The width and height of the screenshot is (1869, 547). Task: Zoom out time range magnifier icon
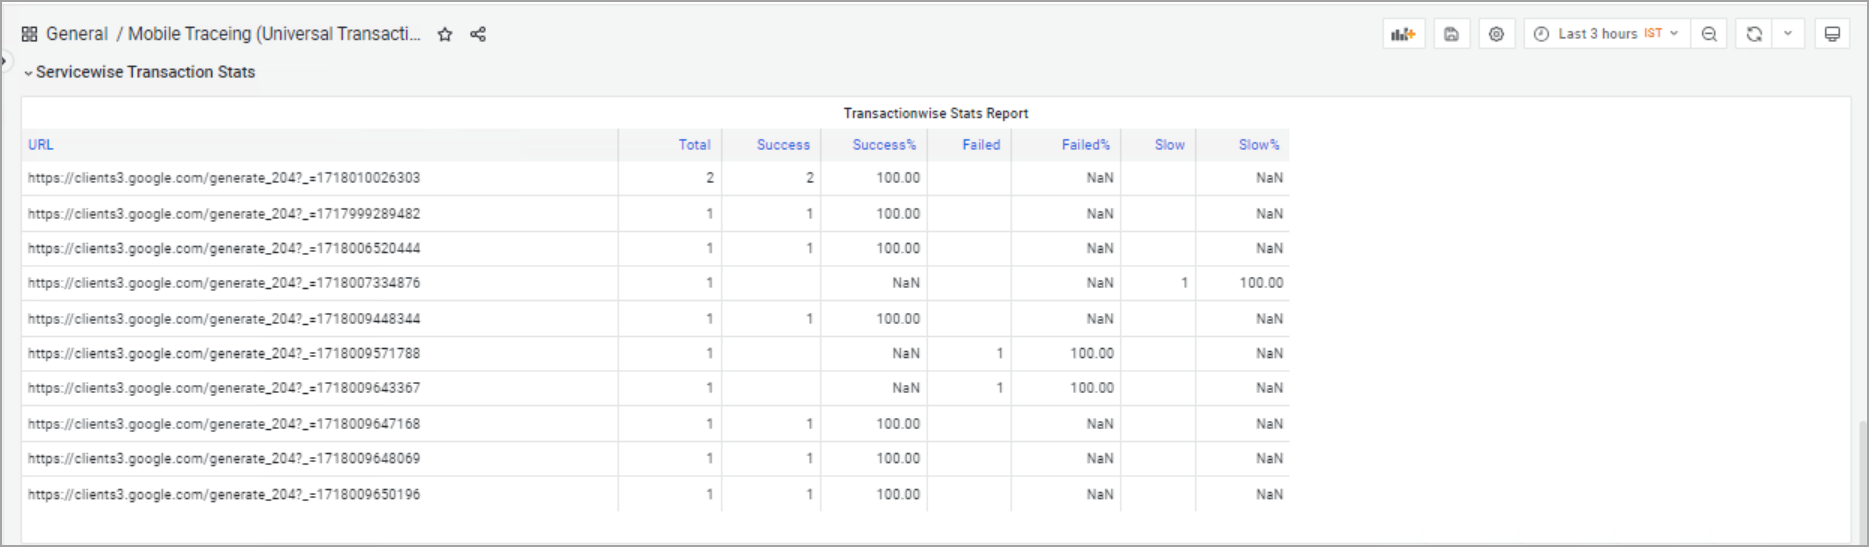click(1709, 34)
